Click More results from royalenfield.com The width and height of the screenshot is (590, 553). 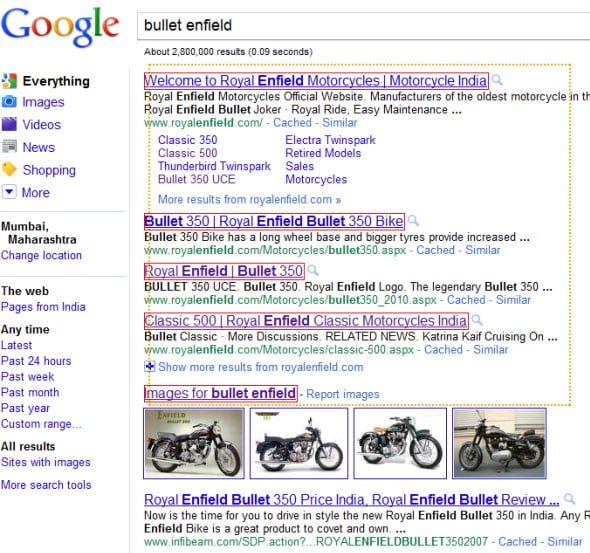click(x=249, y=199)
